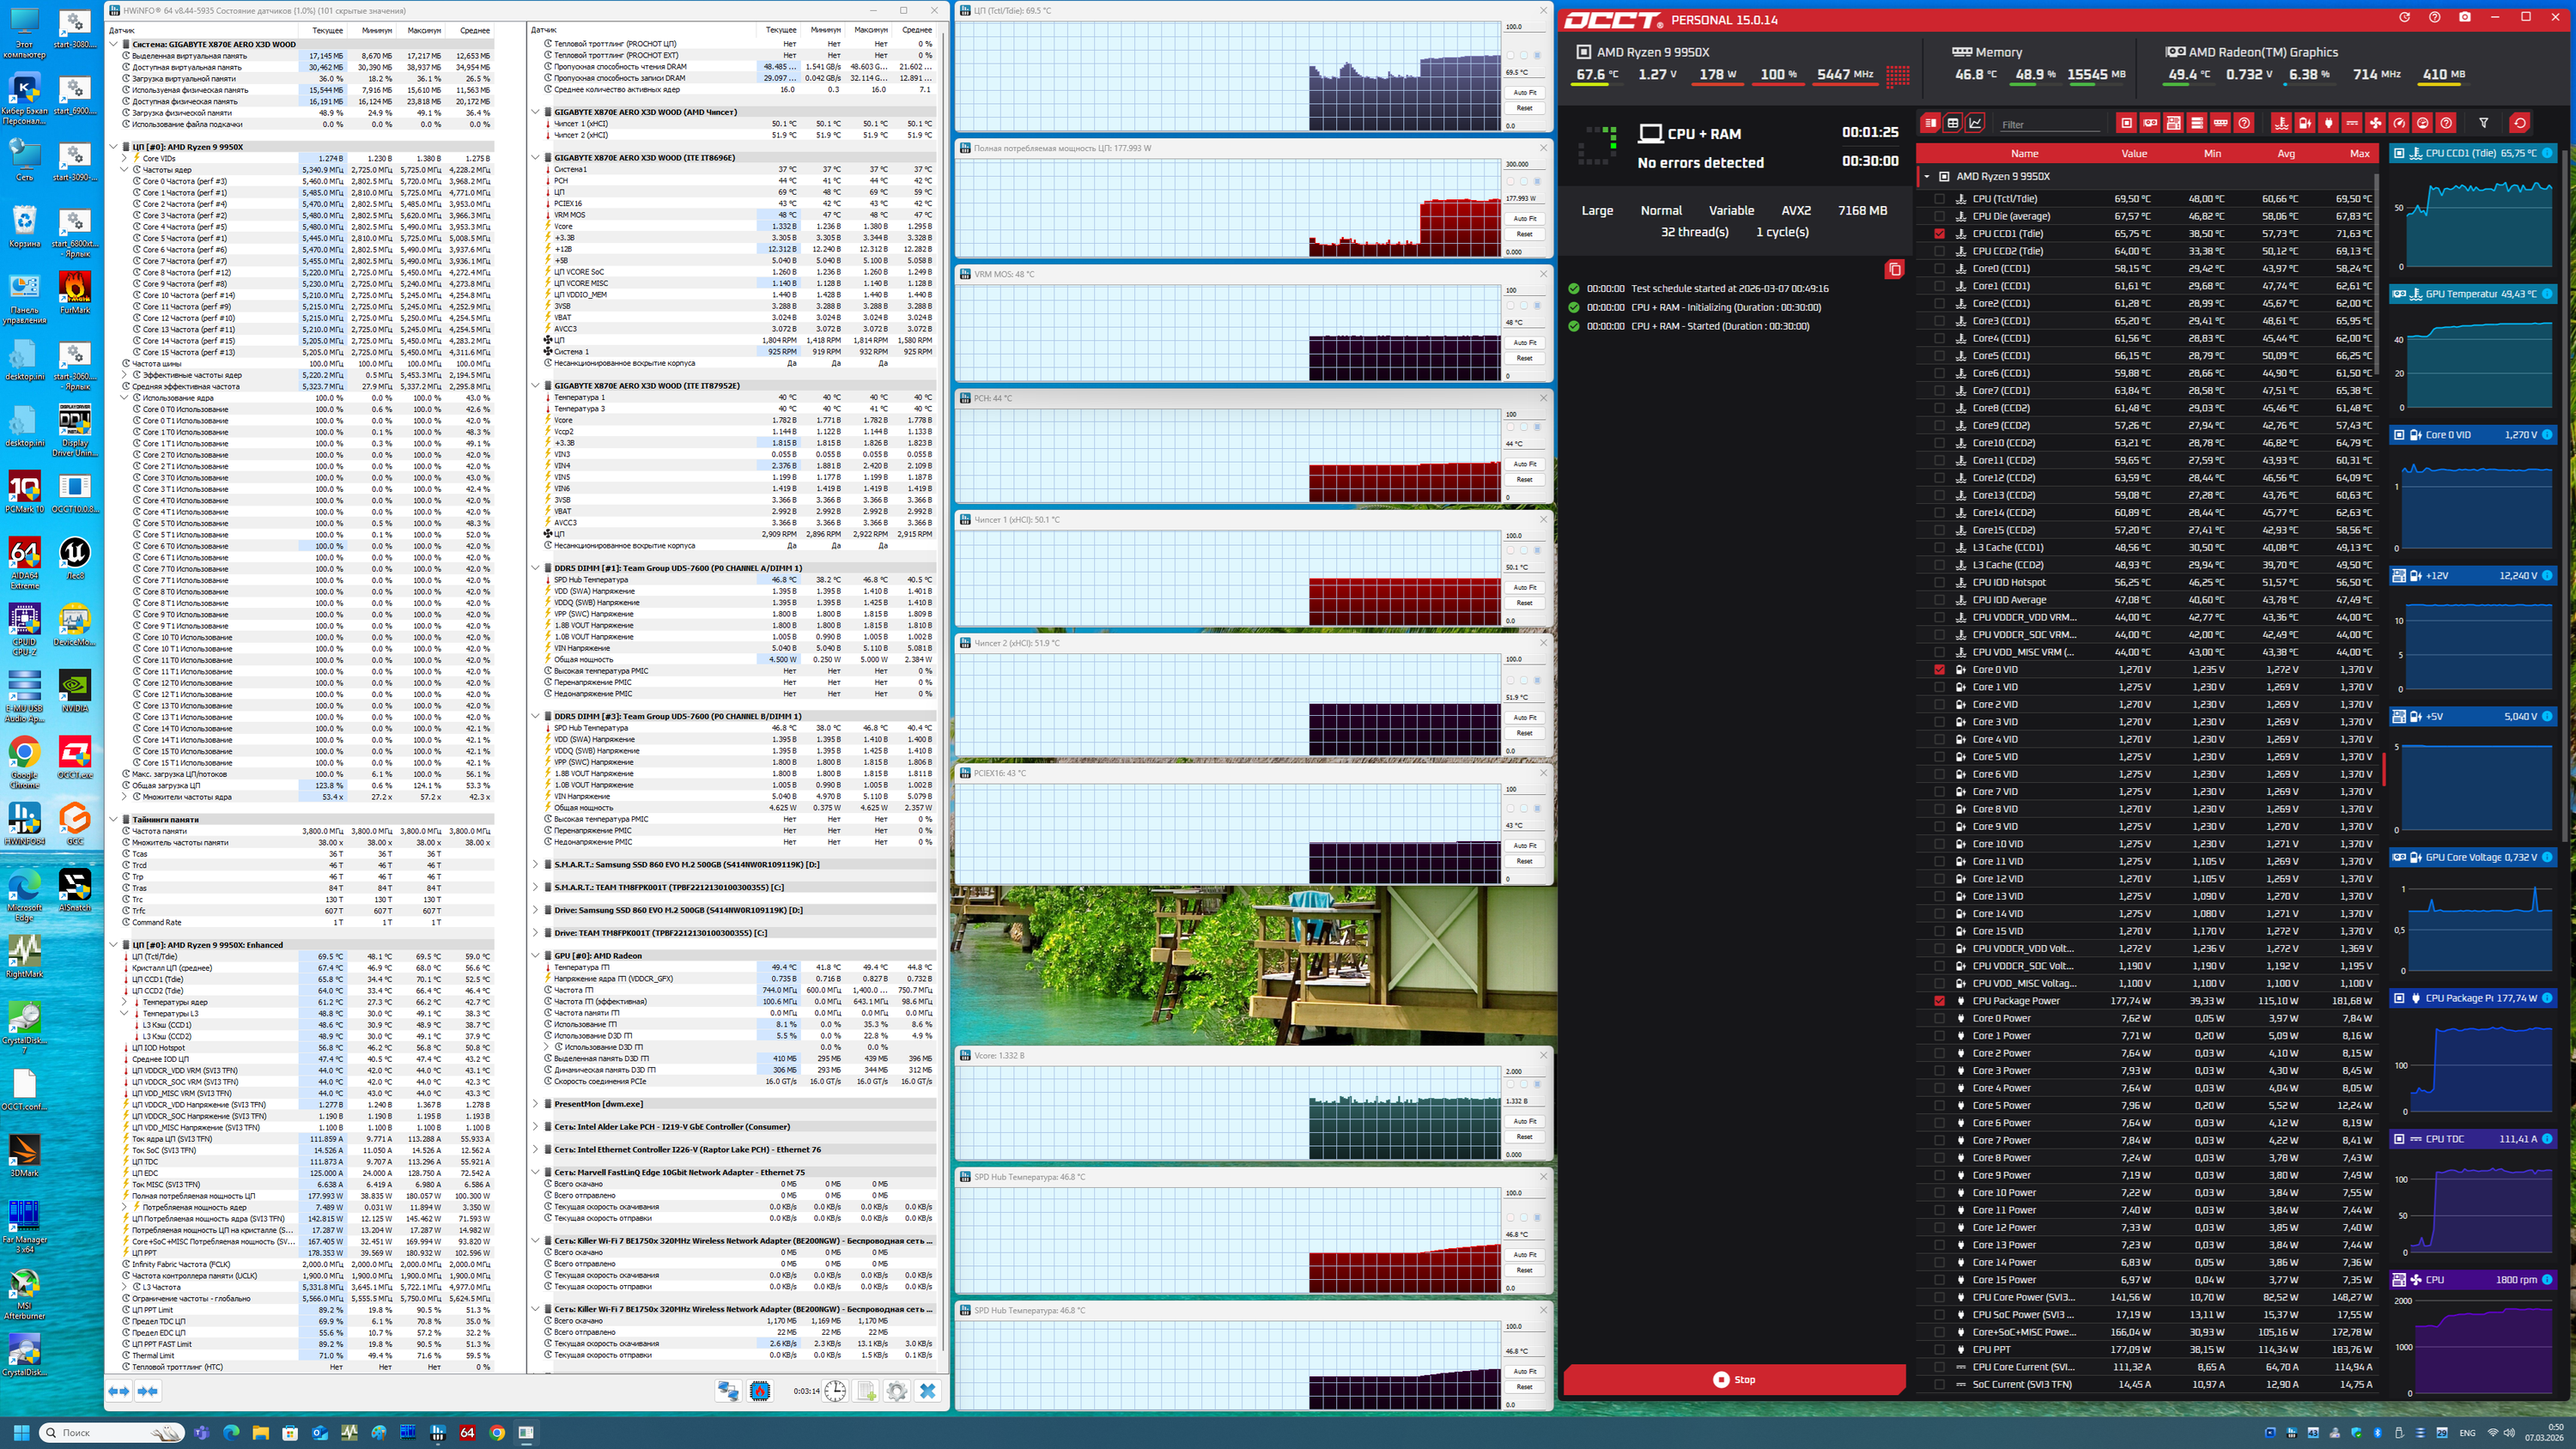Click the reset min/max refresh icon in OCCT
Screen dimensions: 2576x1449
[2519, 123]
